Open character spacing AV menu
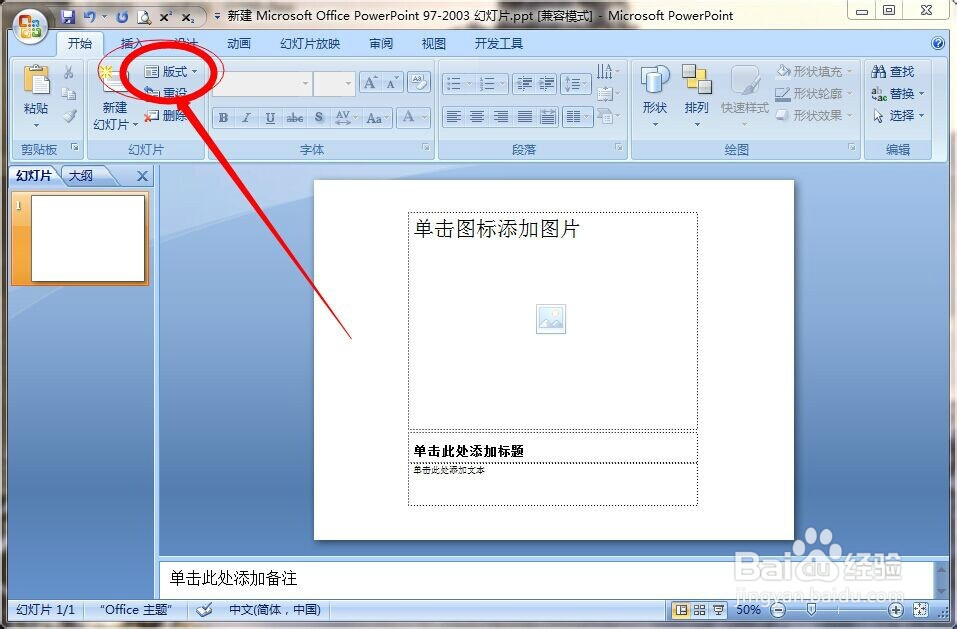 tap(346, 118)
